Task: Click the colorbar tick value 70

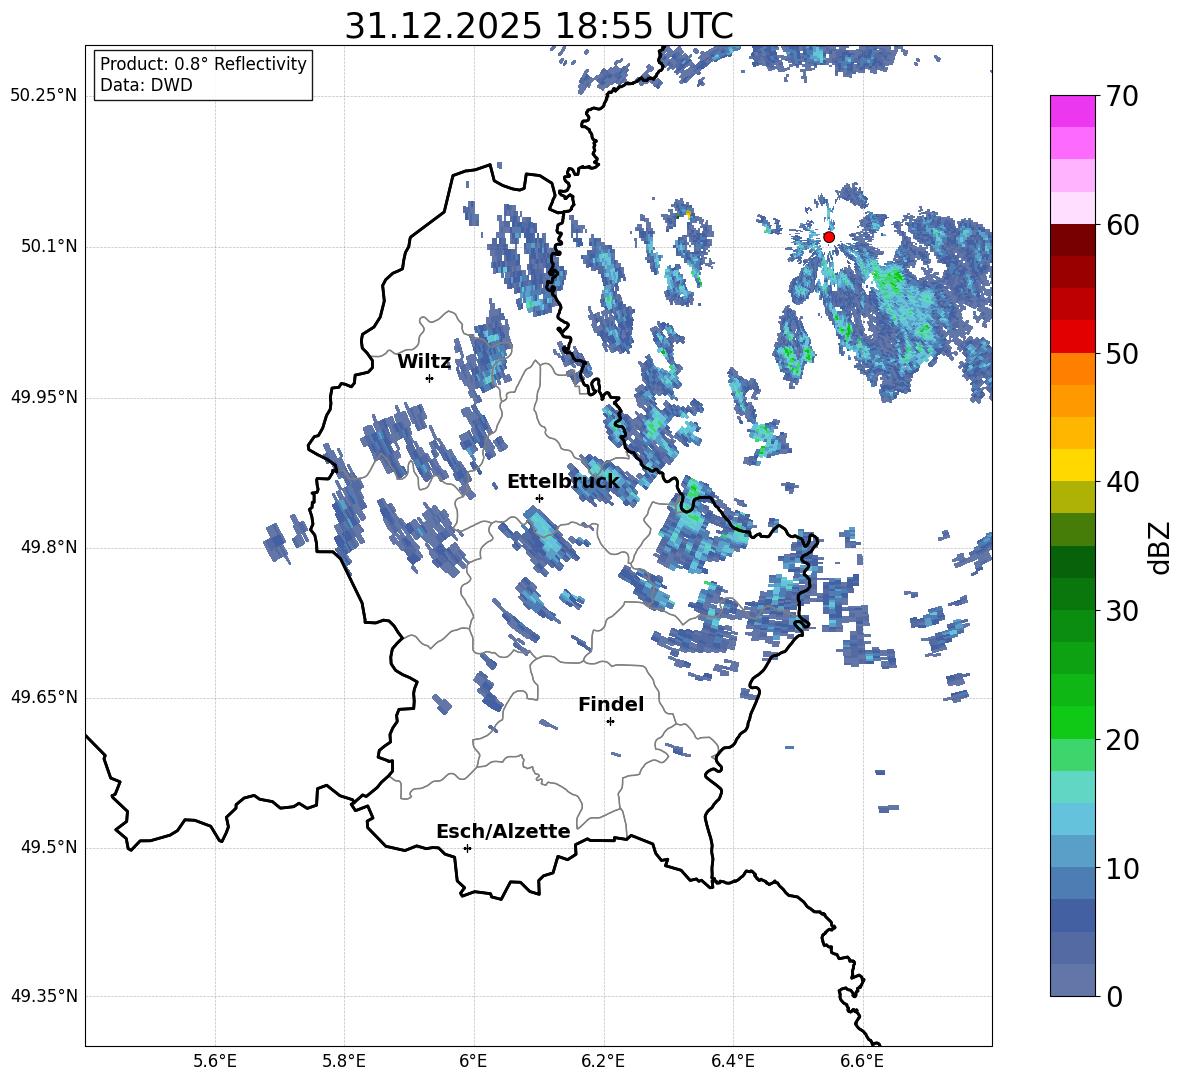Action: coord(1122,97)
